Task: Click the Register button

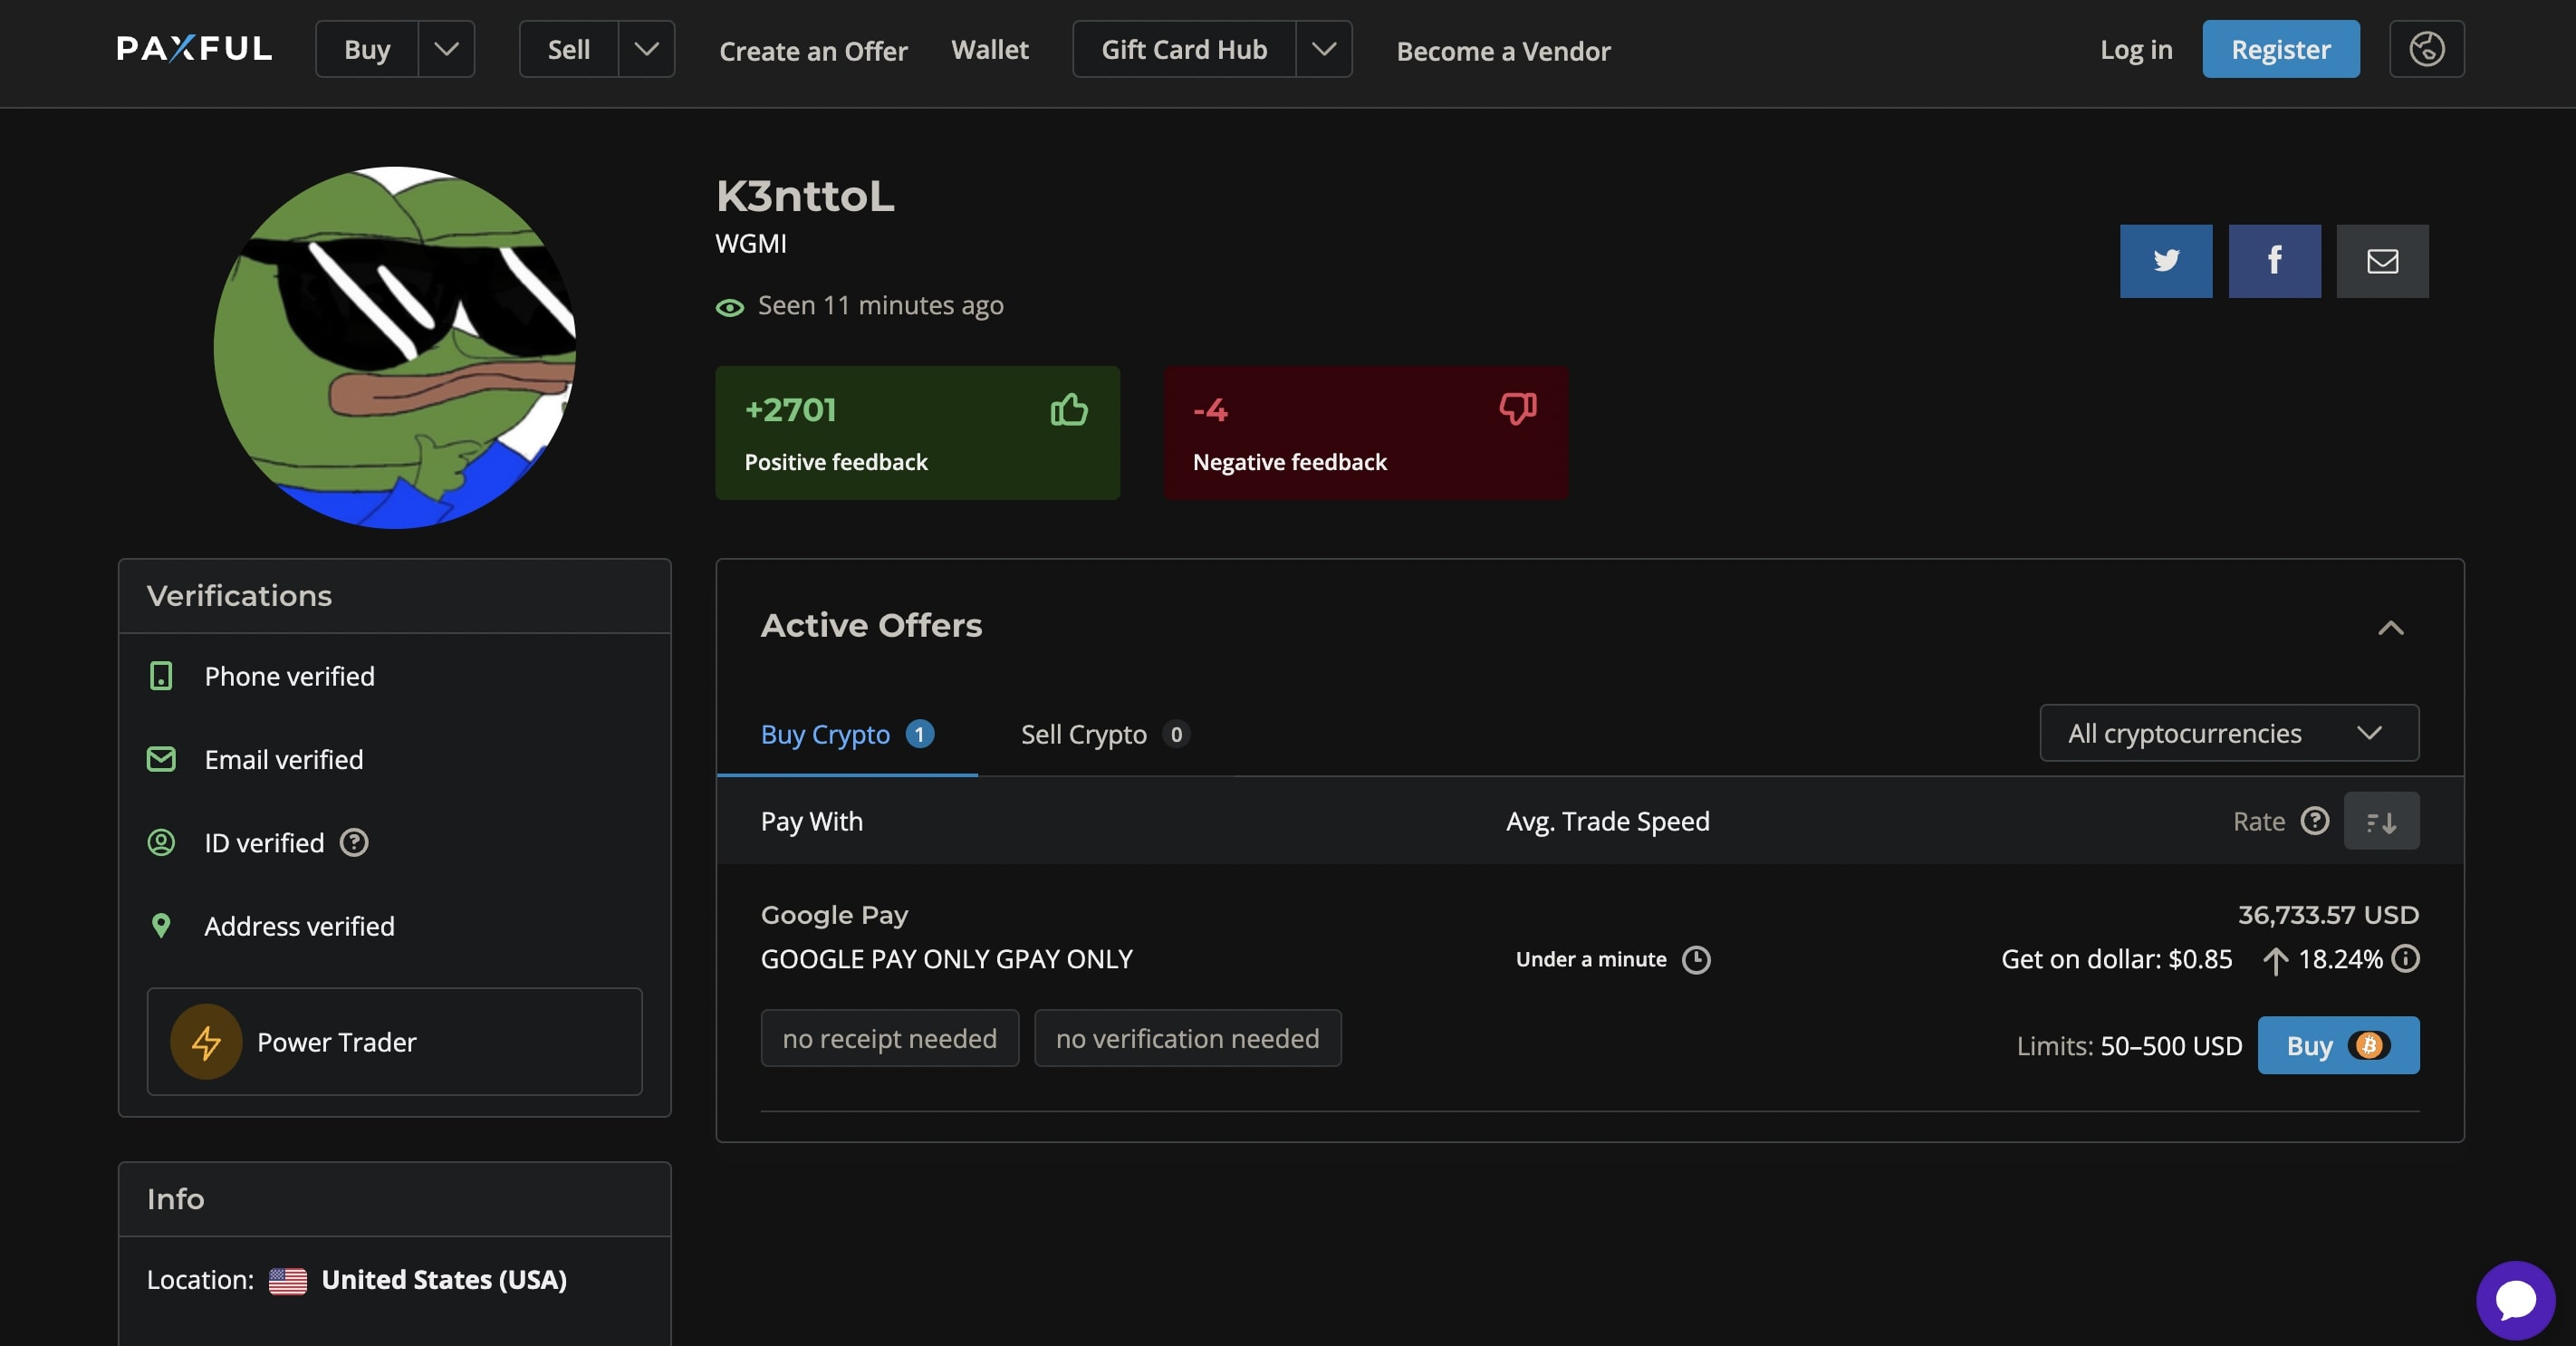Action: click(x=2280, y=49)
